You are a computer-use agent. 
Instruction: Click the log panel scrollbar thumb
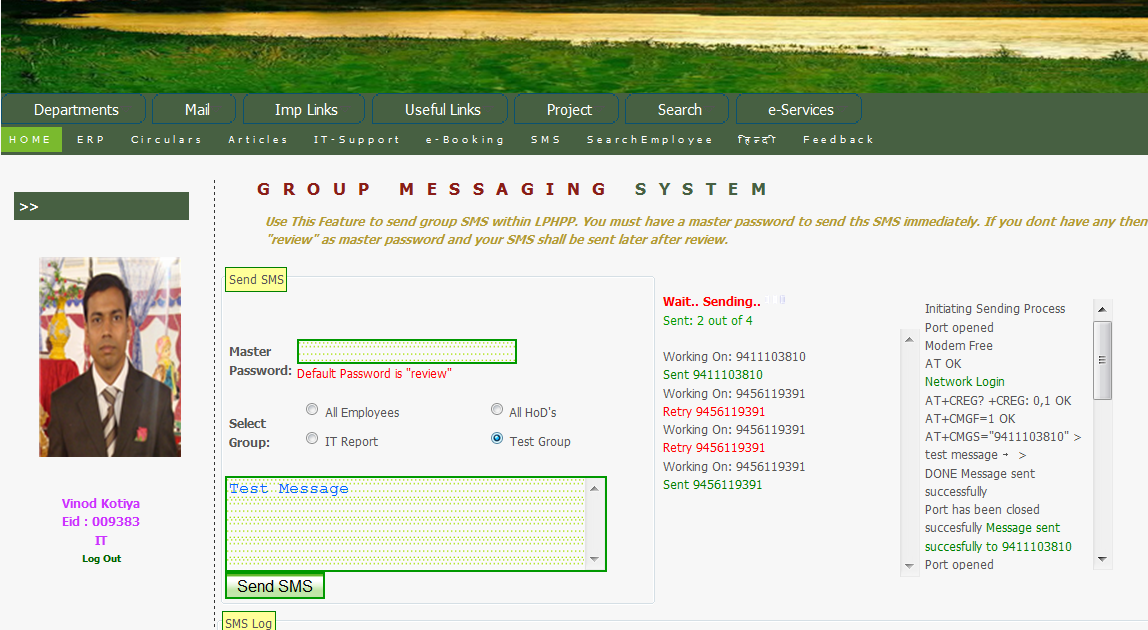point(1103,360)
